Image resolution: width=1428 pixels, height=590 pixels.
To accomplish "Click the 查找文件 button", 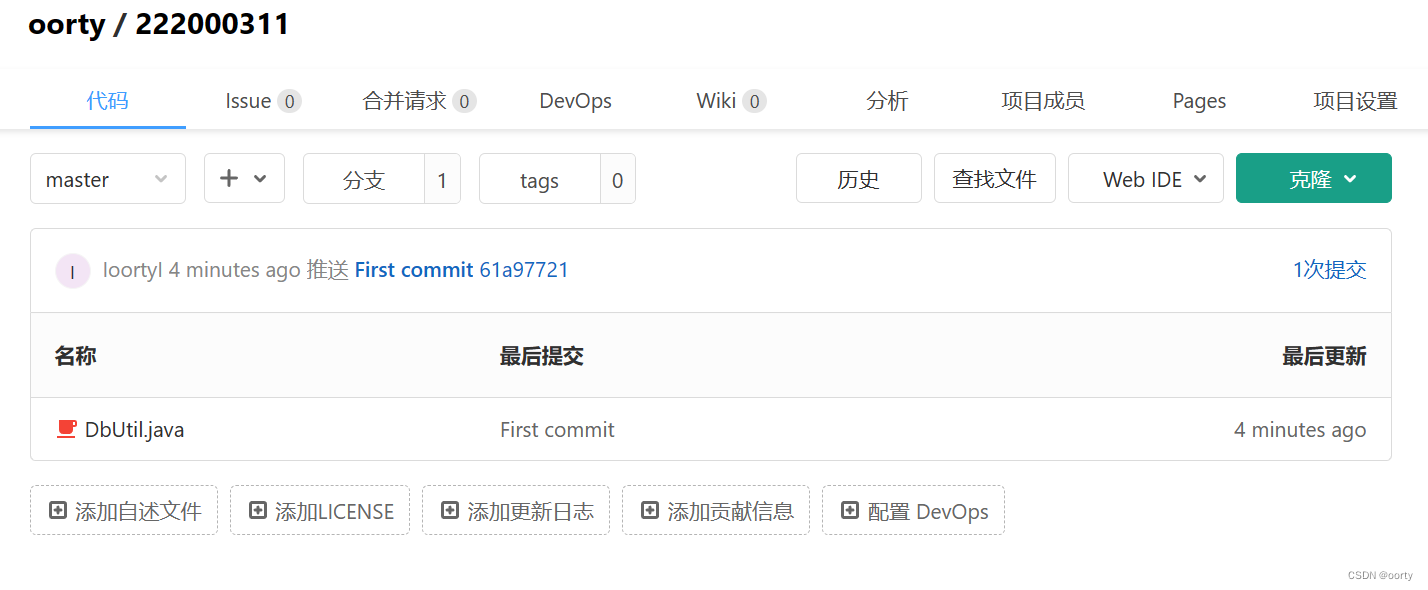I will coord(994,179).
